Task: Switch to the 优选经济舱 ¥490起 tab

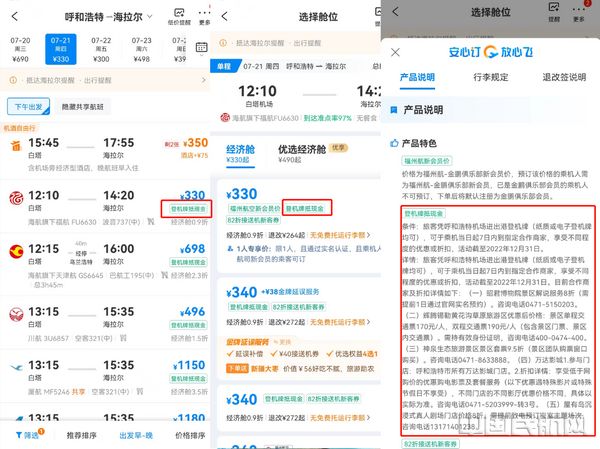Action: pyautogui.click(x=313, y=153)
